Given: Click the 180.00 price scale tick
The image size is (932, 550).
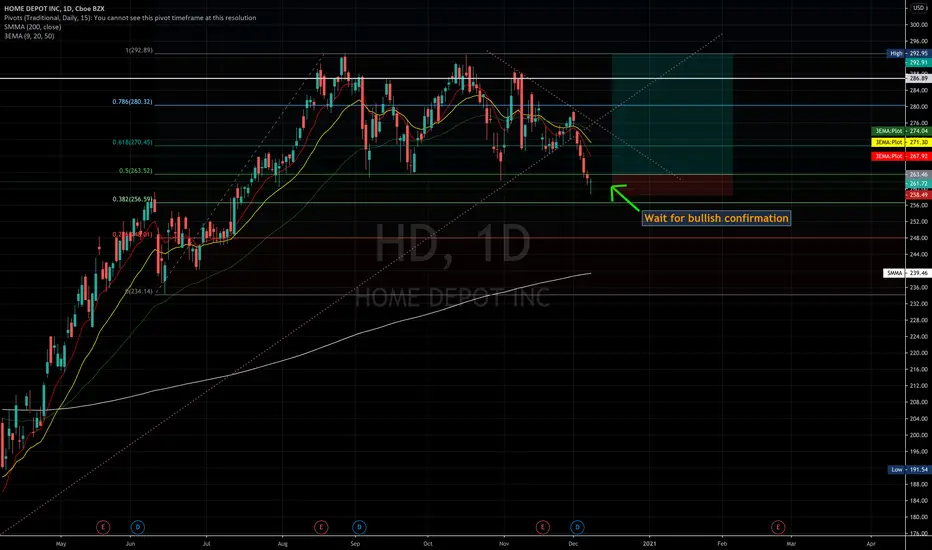Looking at the screenshot, I should pos(919,517).
